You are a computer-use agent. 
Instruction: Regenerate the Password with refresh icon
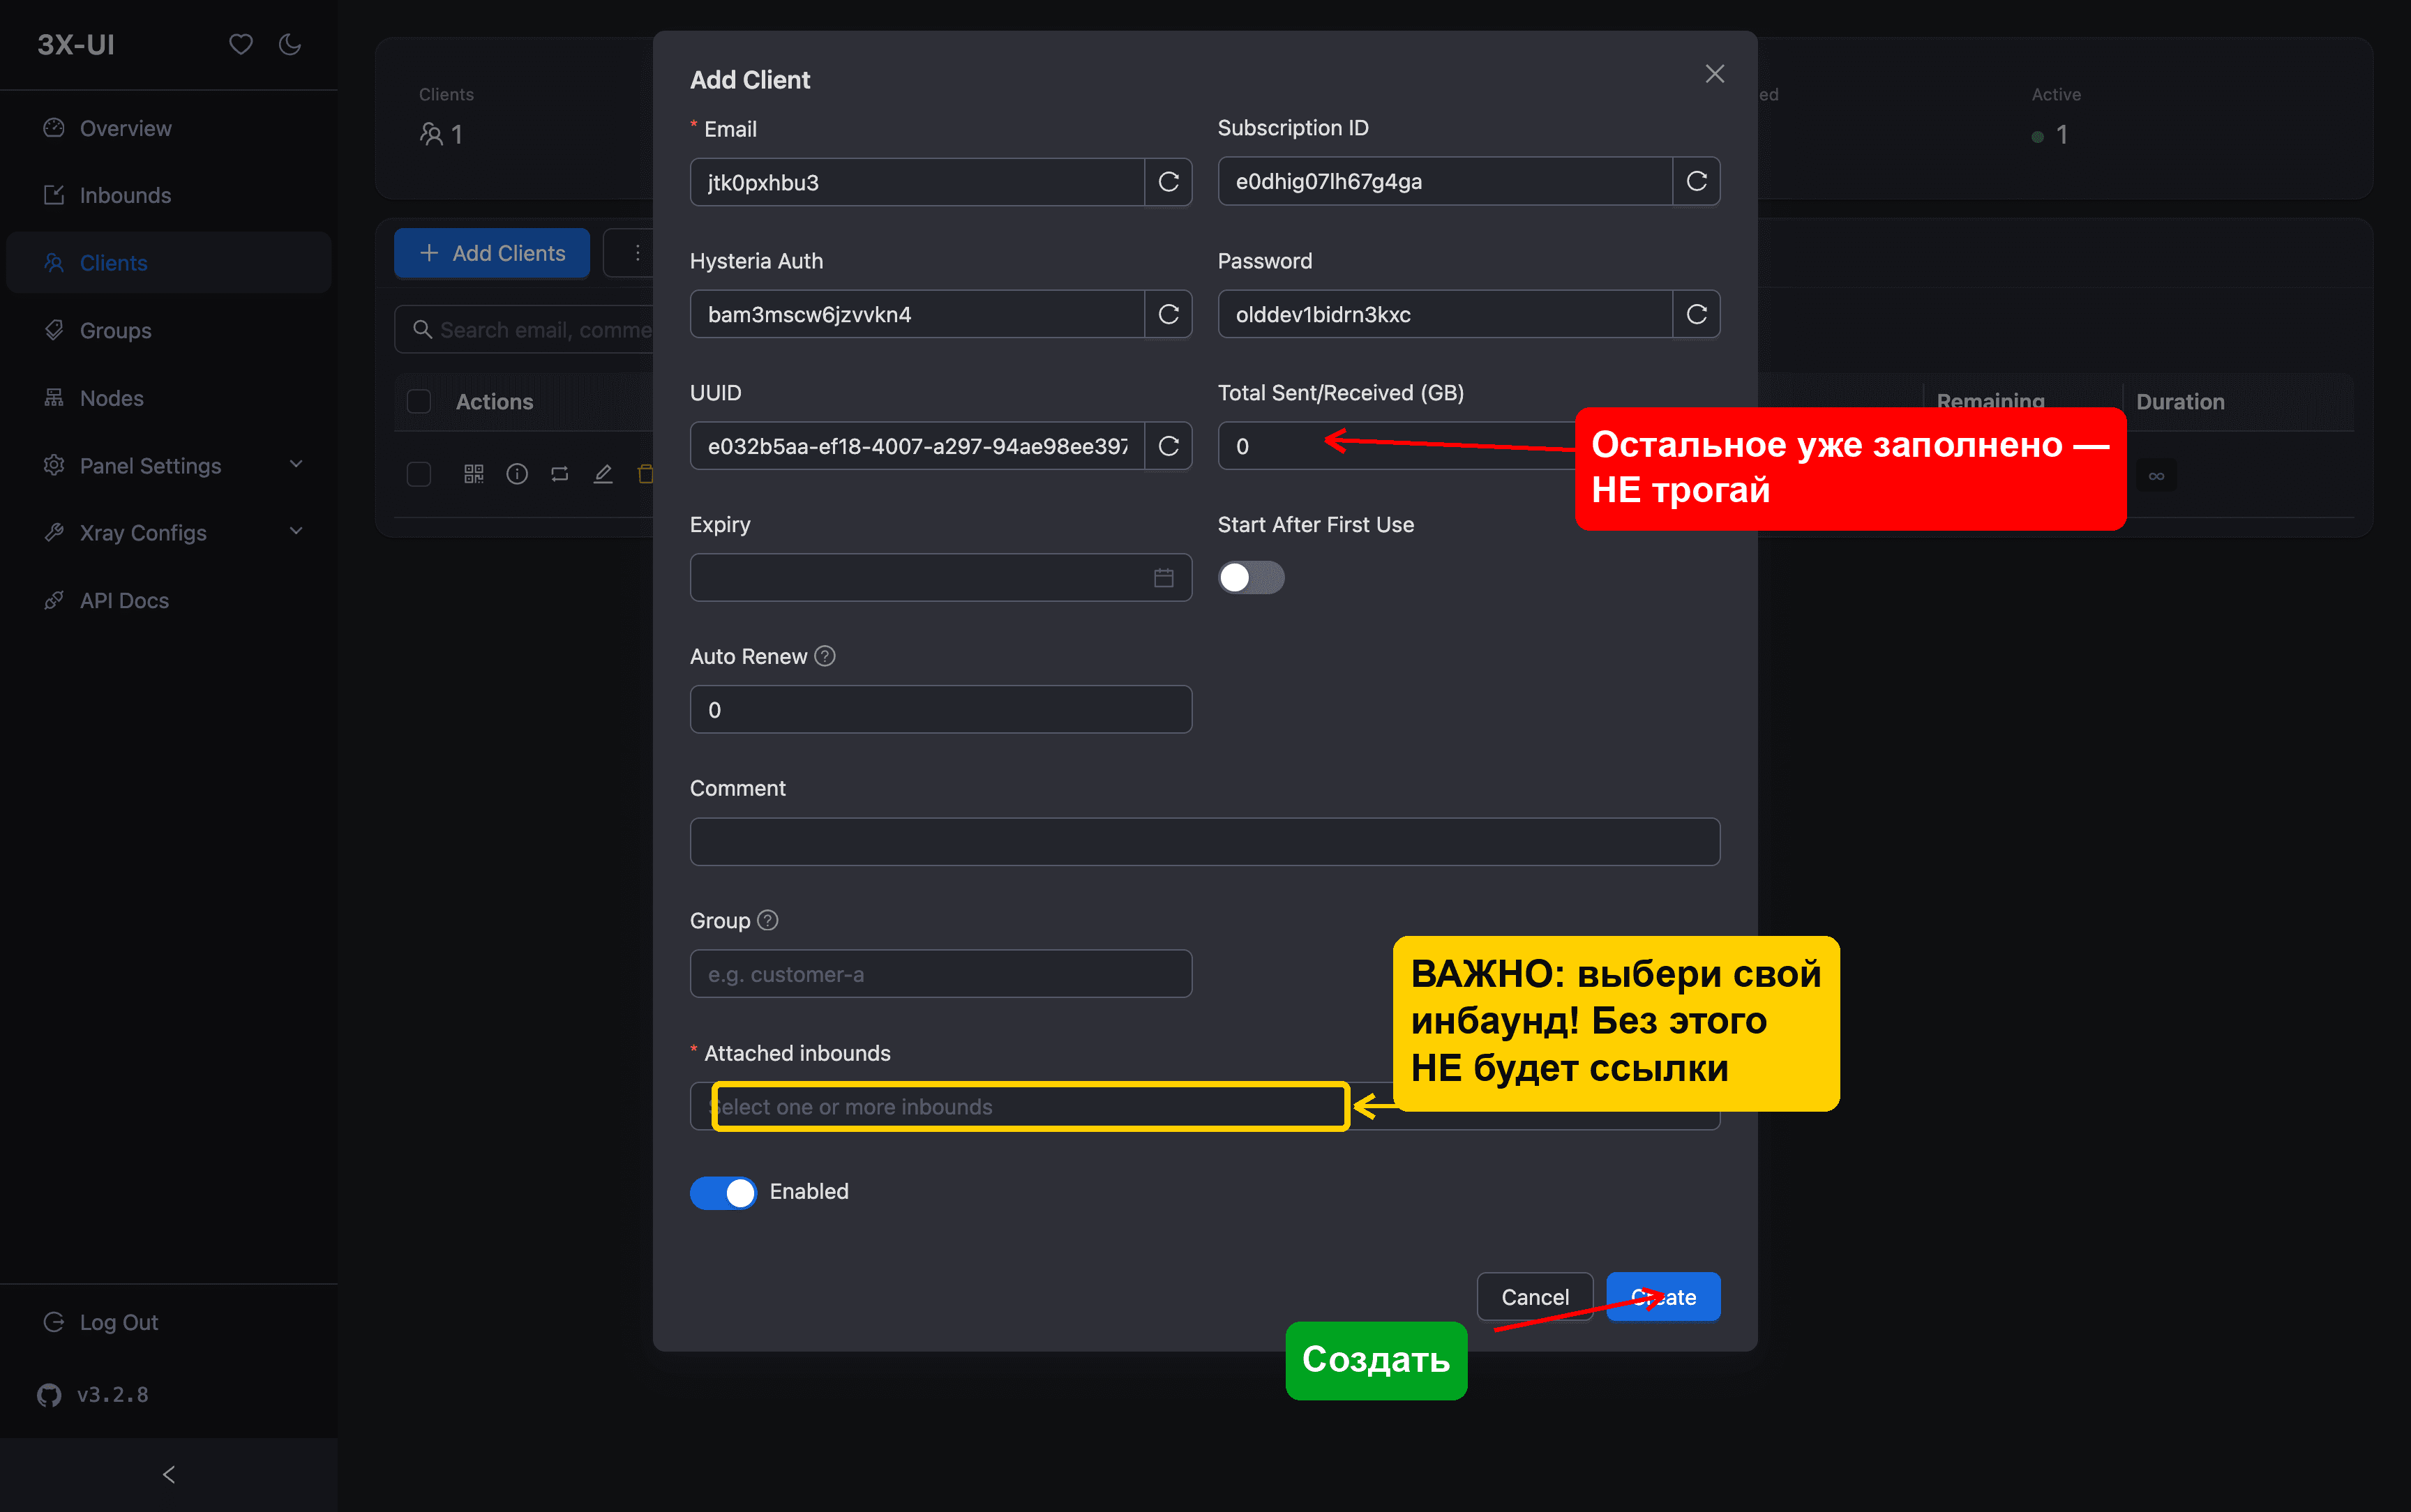(1696, 314)
